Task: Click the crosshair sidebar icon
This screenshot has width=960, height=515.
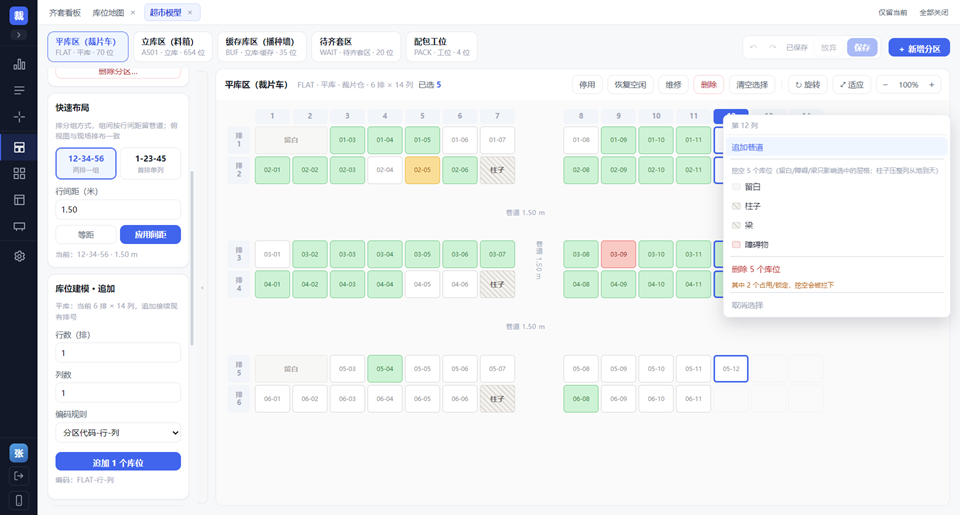Action: [19, 117]
